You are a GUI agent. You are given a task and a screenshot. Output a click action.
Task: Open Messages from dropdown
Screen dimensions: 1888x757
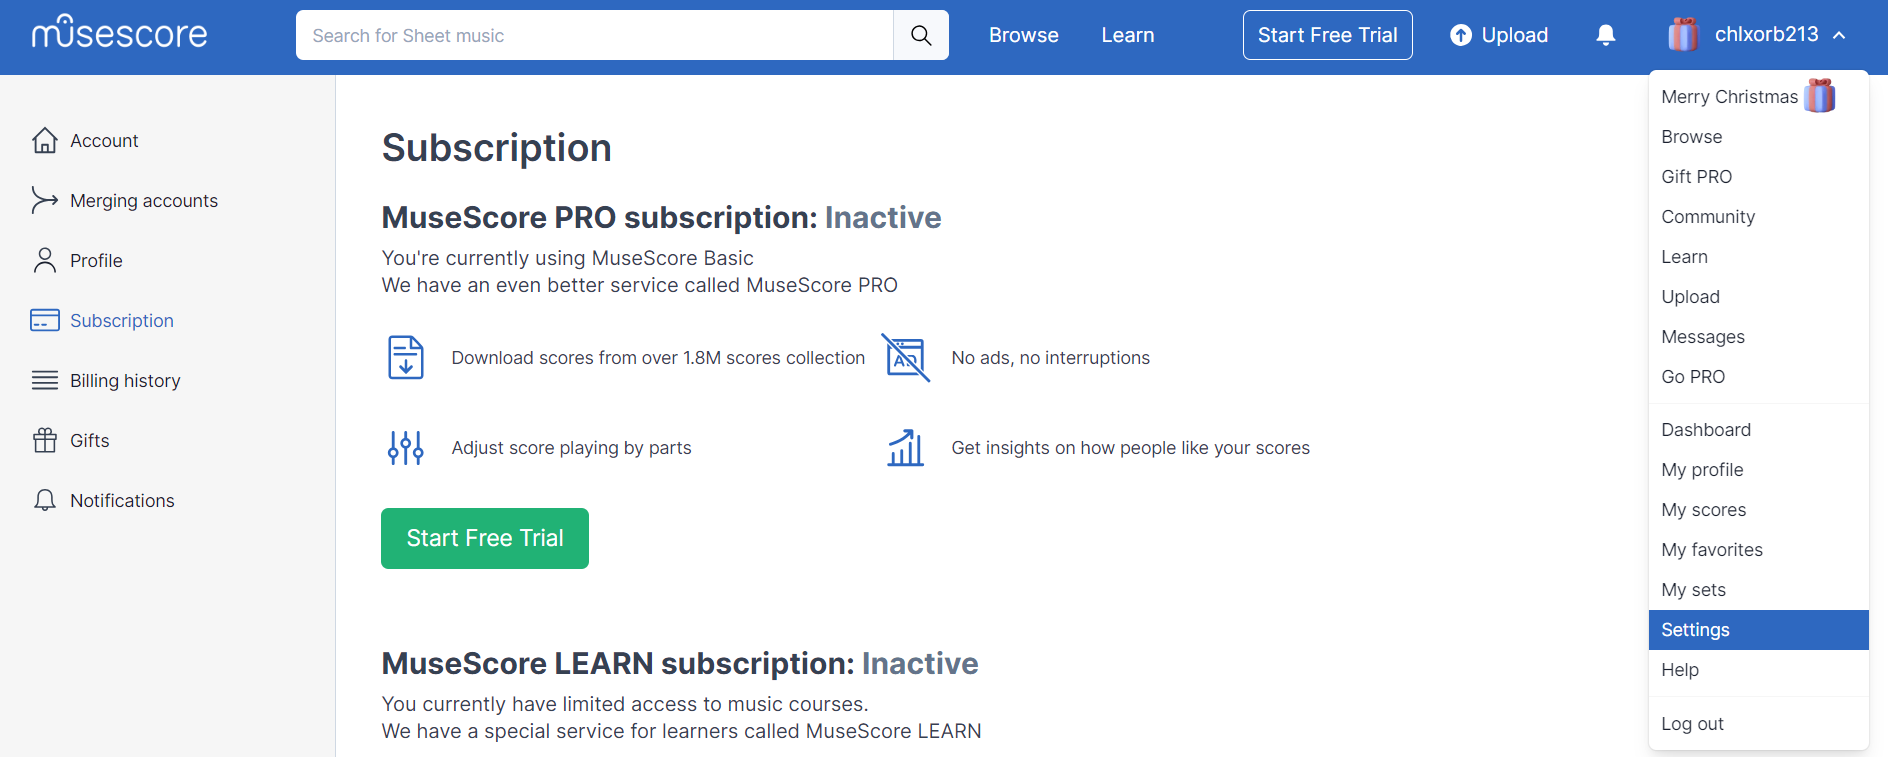click(1759, 336)
